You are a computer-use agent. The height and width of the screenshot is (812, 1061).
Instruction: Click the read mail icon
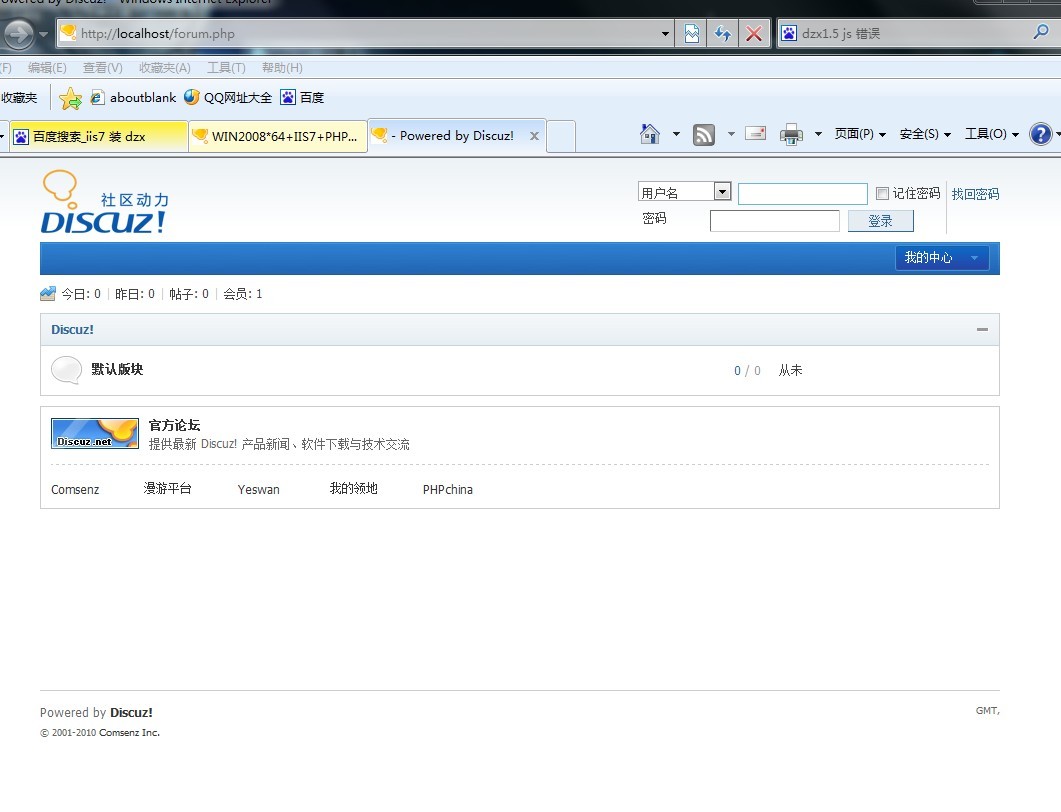point(755,133)
